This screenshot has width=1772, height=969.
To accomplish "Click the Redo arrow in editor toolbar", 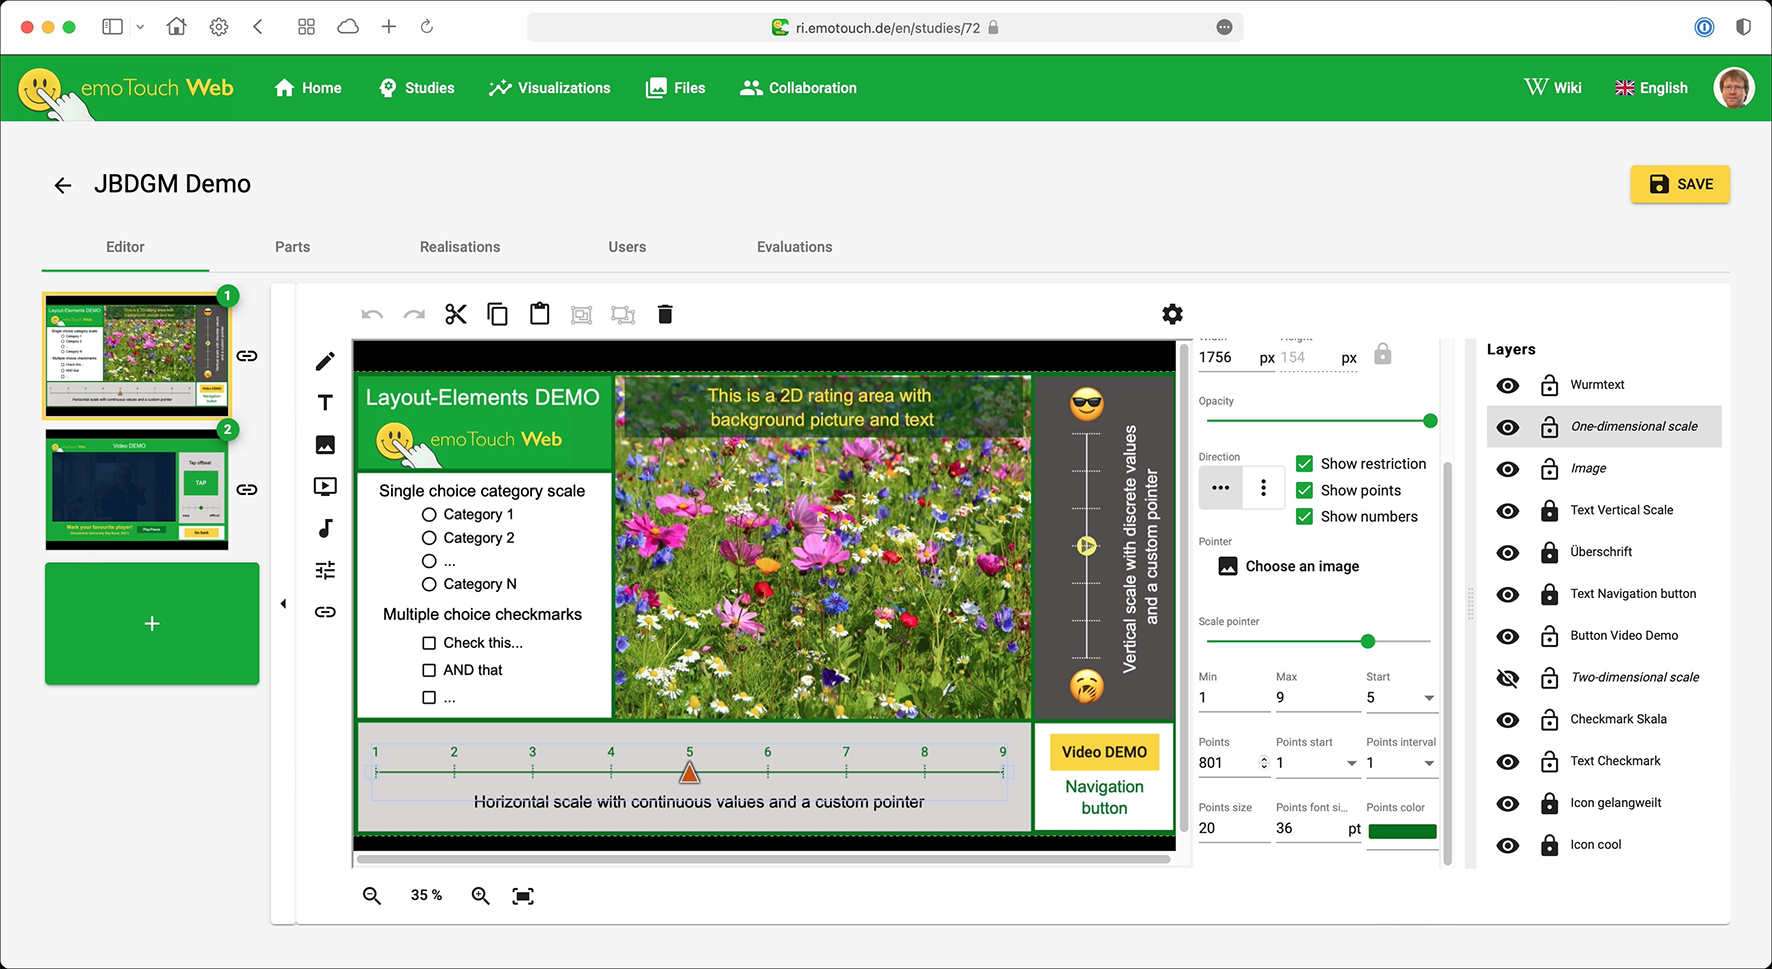I will tap(414, 315).
